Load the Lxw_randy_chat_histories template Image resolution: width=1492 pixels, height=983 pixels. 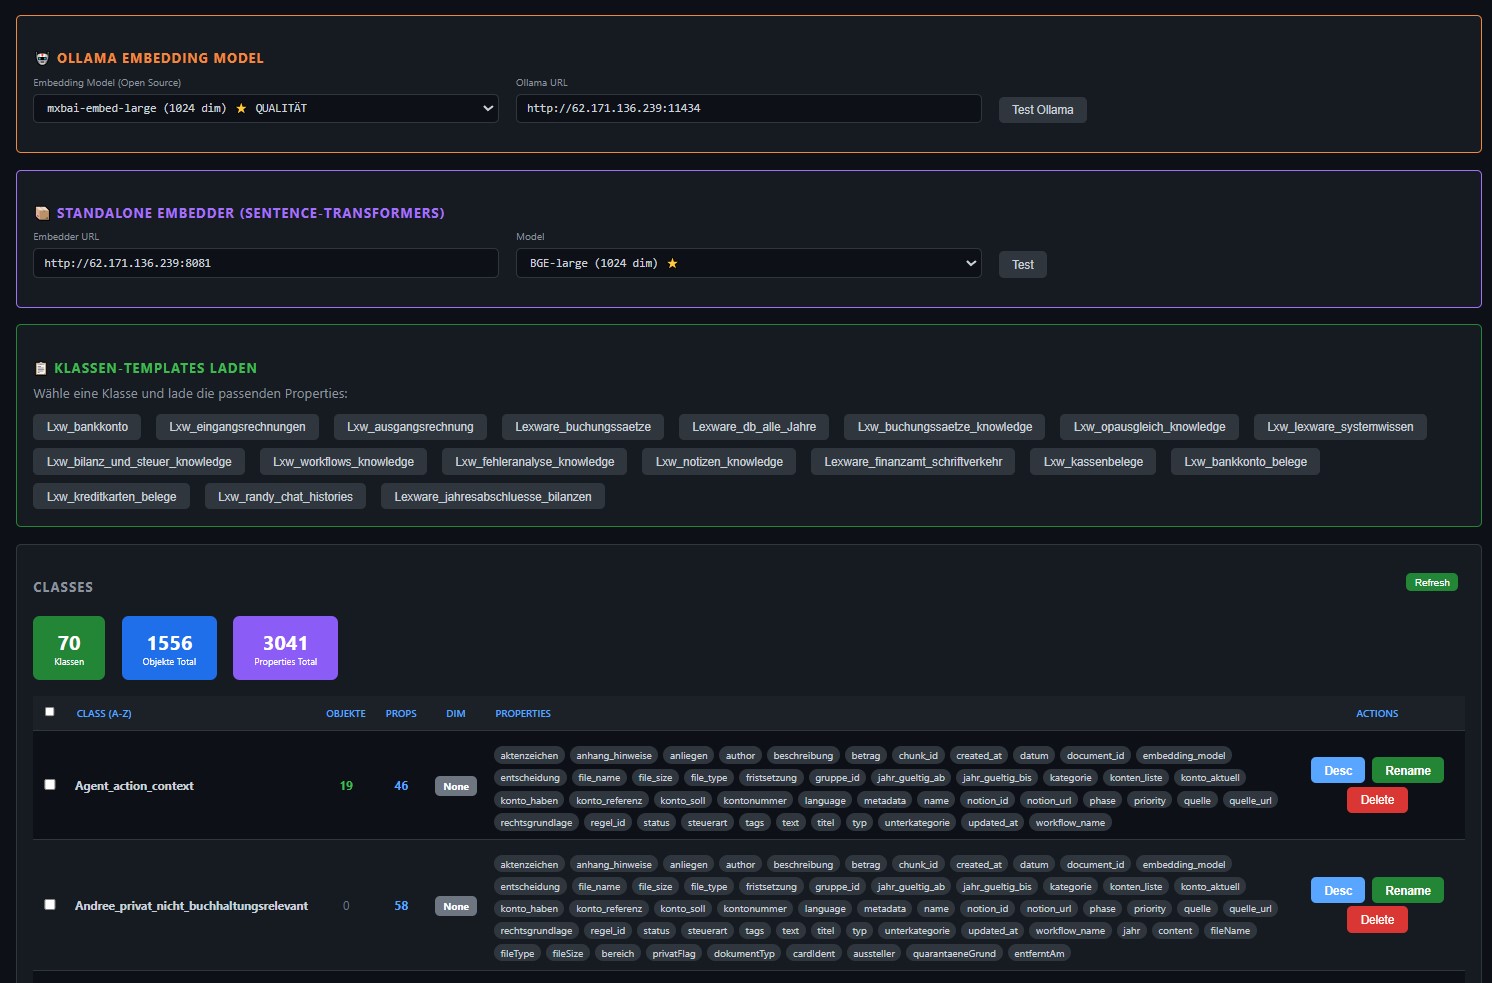285,497
